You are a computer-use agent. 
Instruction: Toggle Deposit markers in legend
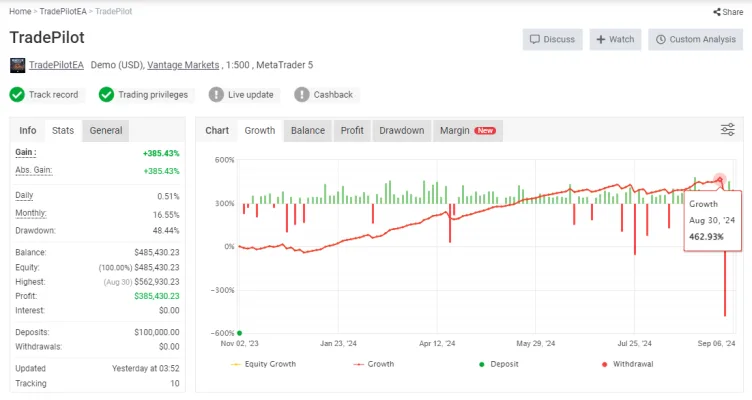(x=499, y=364)
